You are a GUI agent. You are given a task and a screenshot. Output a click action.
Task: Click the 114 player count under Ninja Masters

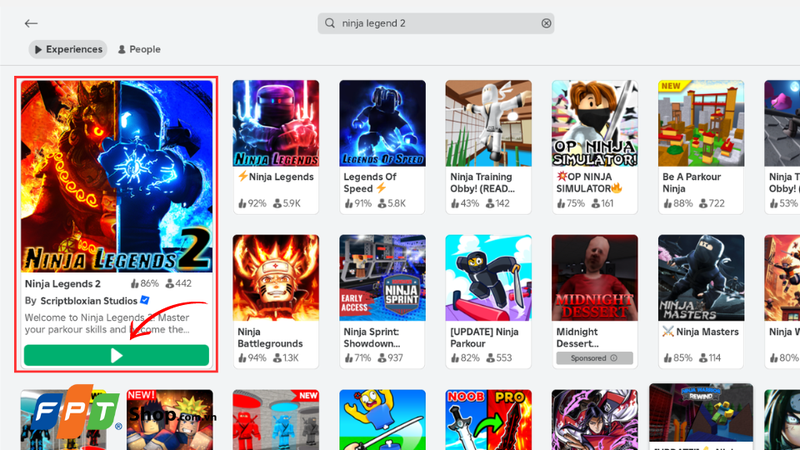(710, 358)
